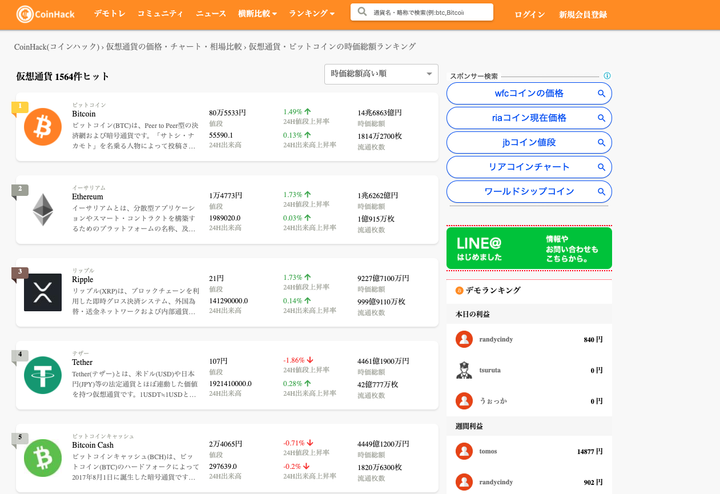Click Tether change -1.86%
Screen dimensions: 720x494
click(x=298, y=360)
